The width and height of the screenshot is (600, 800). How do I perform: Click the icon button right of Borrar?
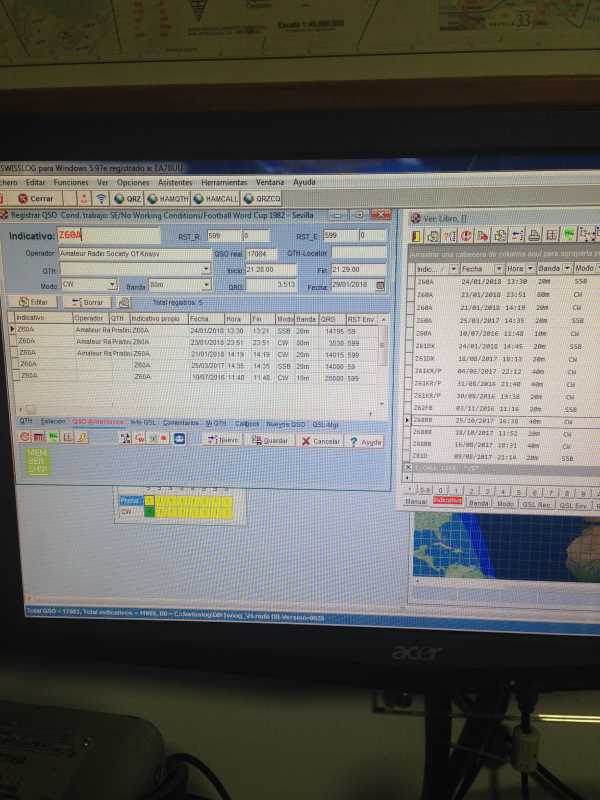click(123, 303)
